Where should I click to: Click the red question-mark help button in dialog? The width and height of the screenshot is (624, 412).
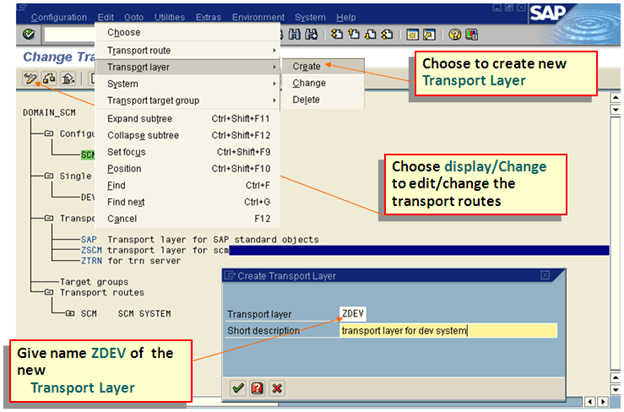257,388
